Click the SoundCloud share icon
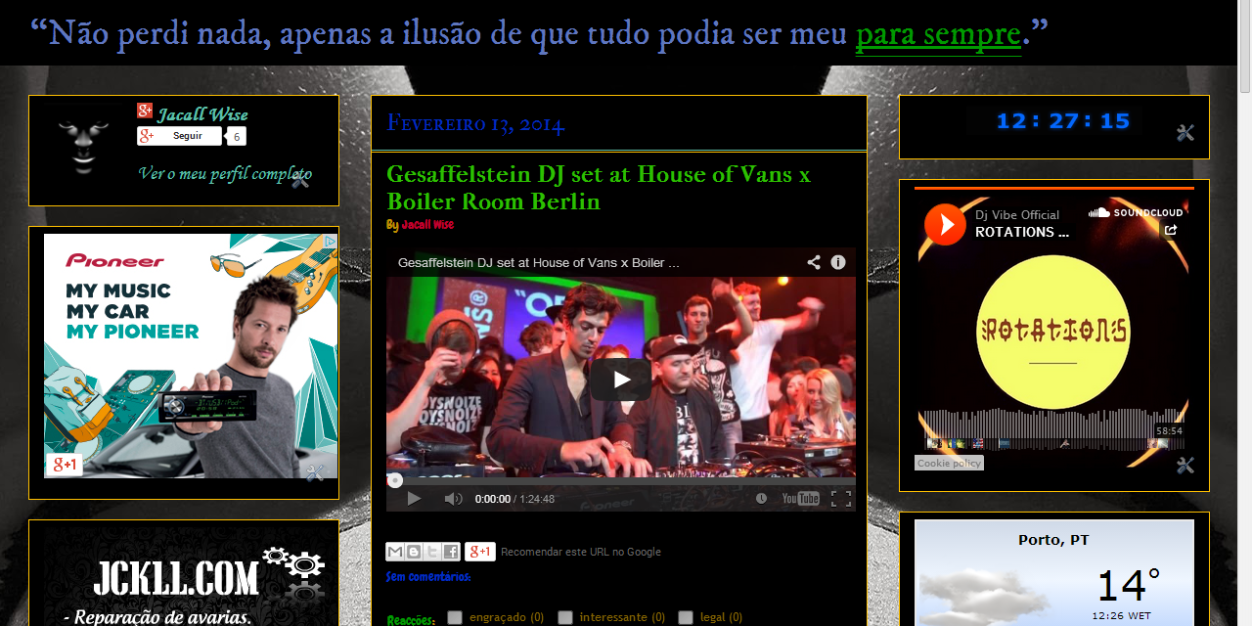The height and width of the screenshot is (626, 1252). point(1171,230)
